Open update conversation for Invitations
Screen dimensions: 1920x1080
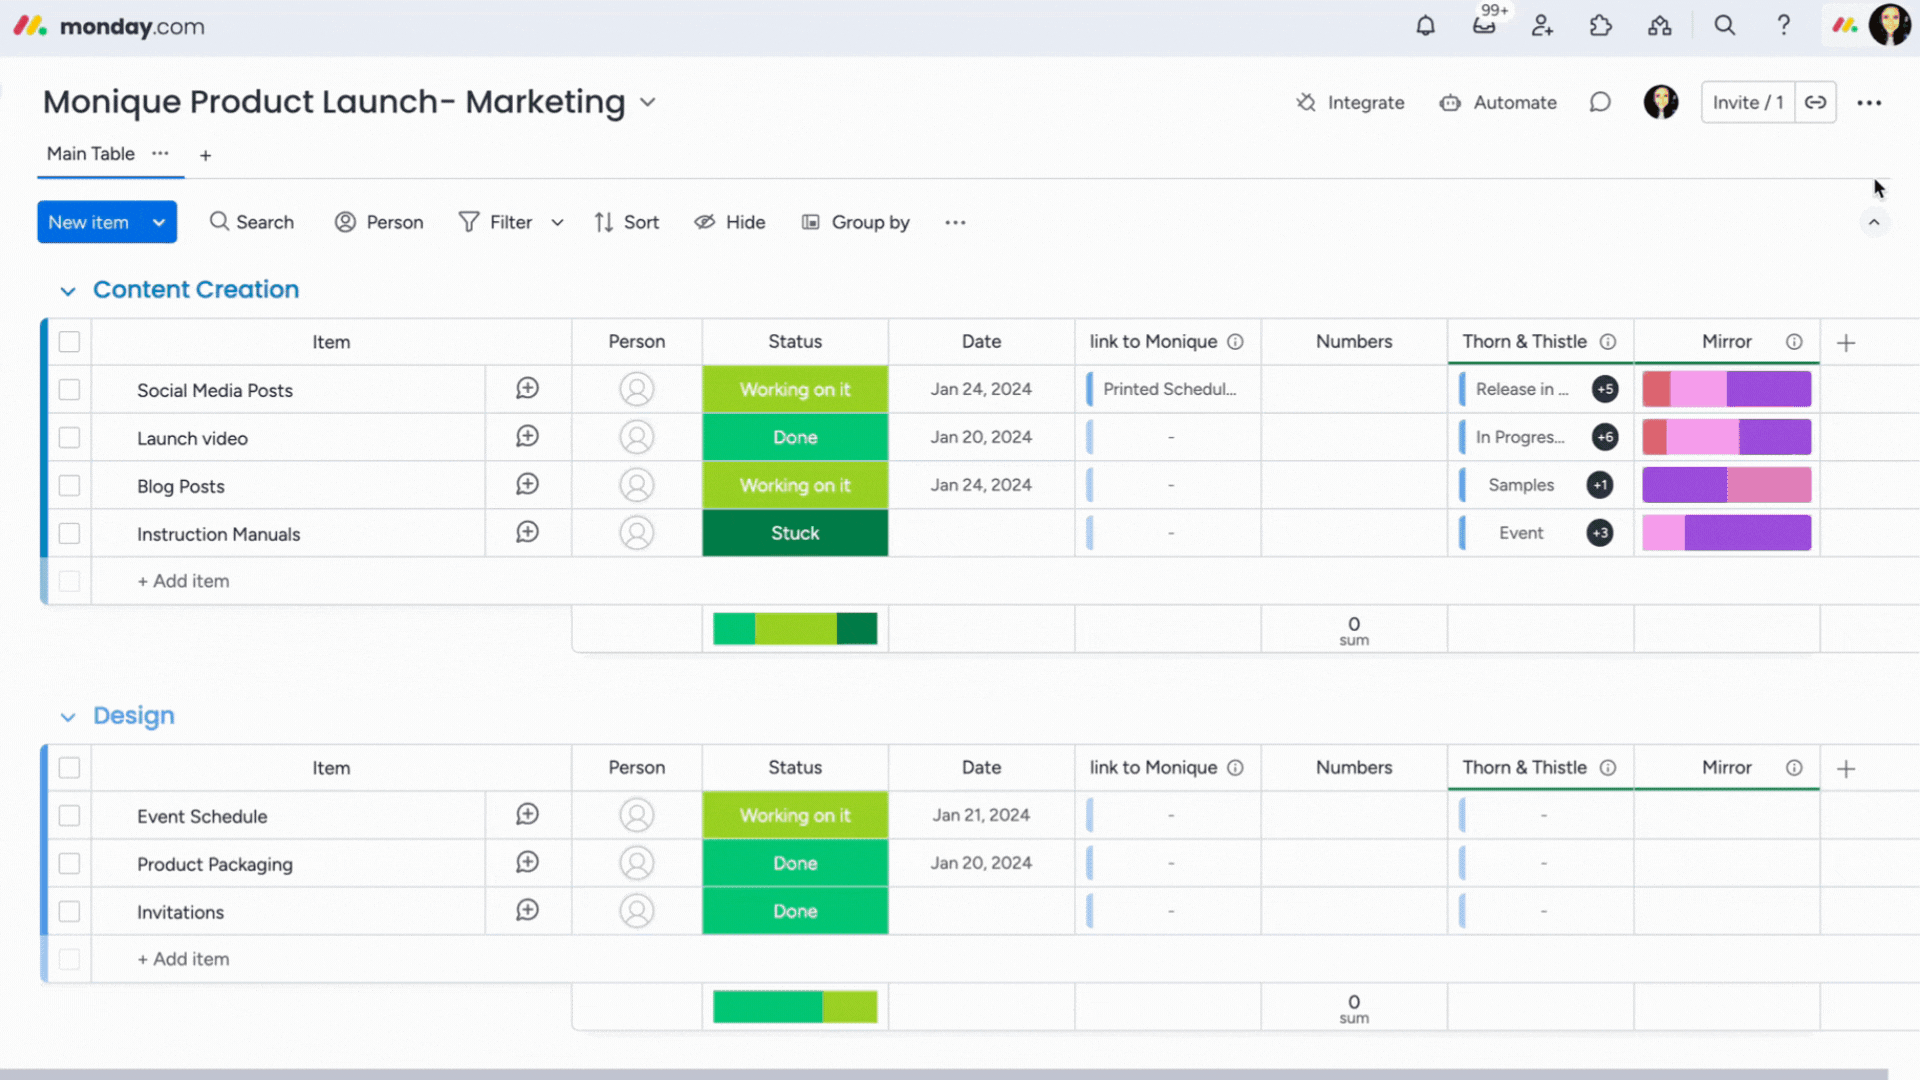click(x=527, y=910)
